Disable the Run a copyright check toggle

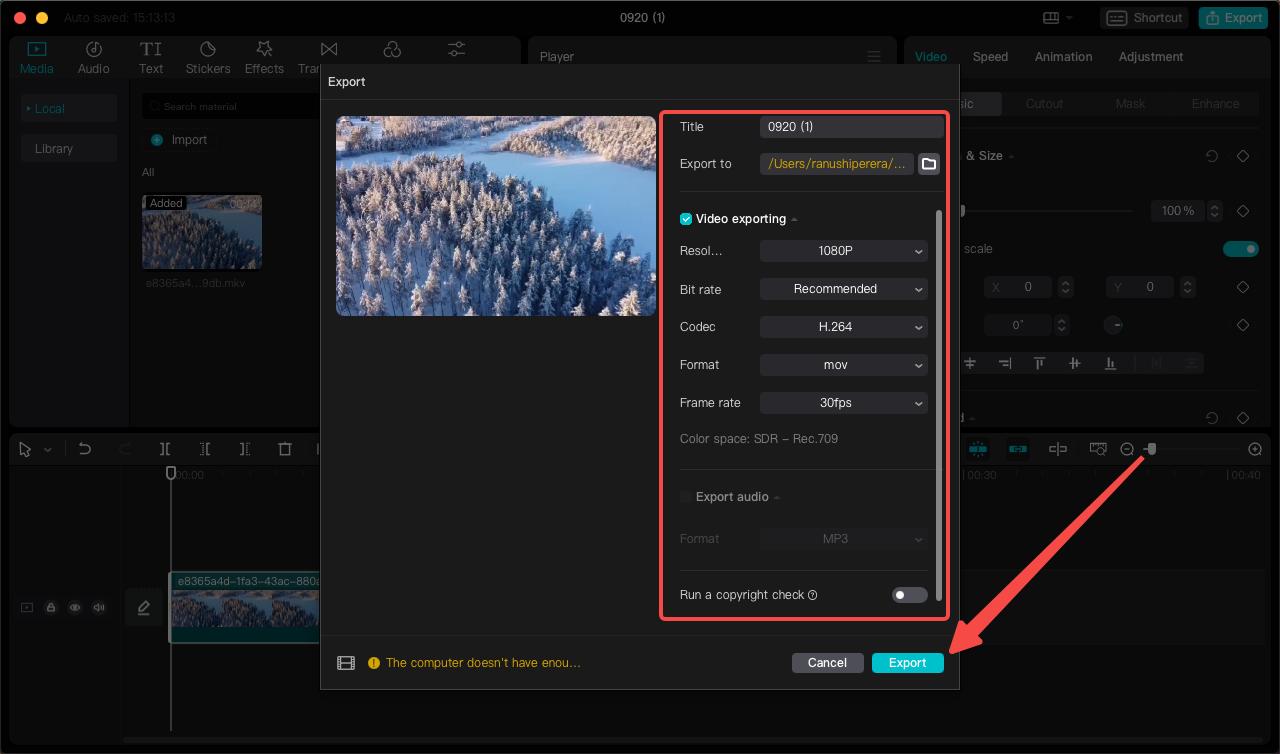pos(909,594)
